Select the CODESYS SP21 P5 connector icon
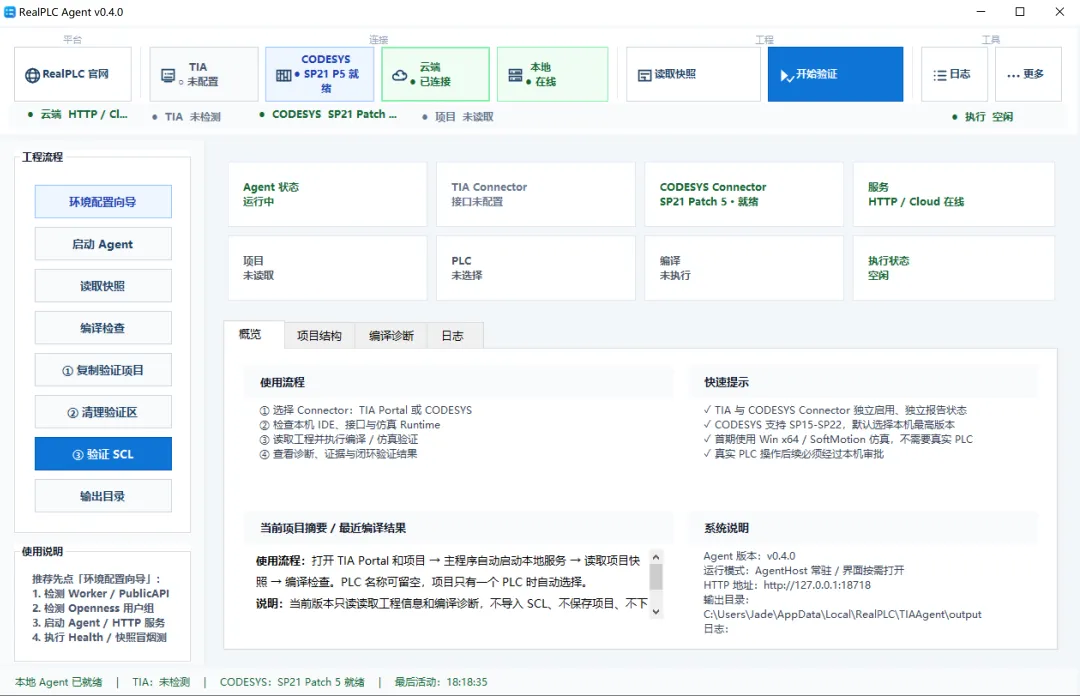Screen dimensions: 1080x696 pyautogui.click(x=284, y=74)
